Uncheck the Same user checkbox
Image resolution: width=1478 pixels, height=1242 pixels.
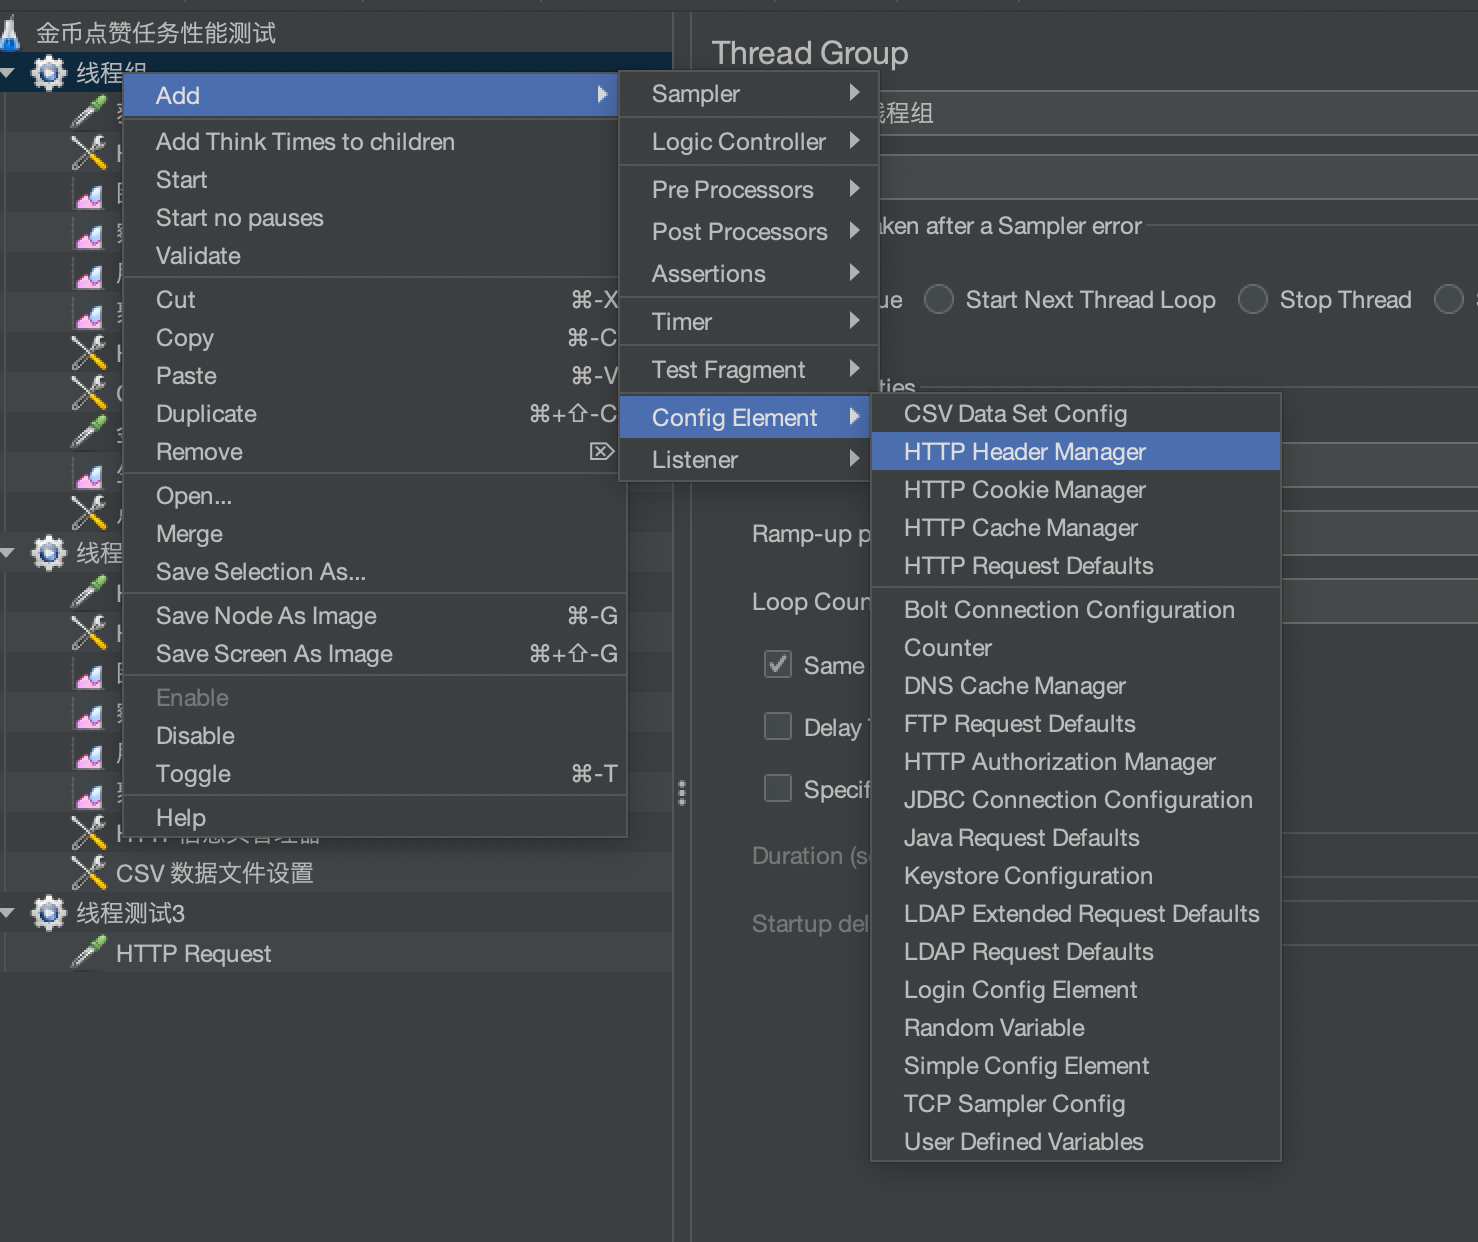click(x=778, y=664)
